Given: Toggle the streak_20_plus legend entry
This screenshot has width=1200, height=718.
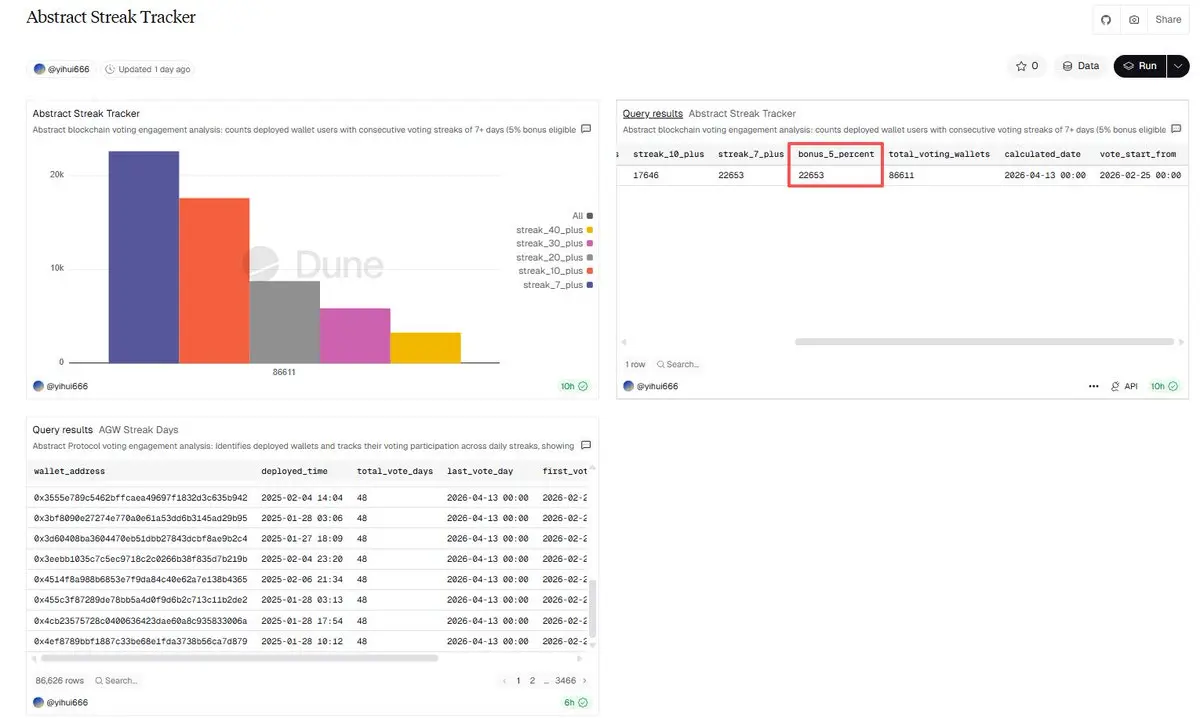Looking at the screenshot, I should pyautogui.click(x=555, y=257).
